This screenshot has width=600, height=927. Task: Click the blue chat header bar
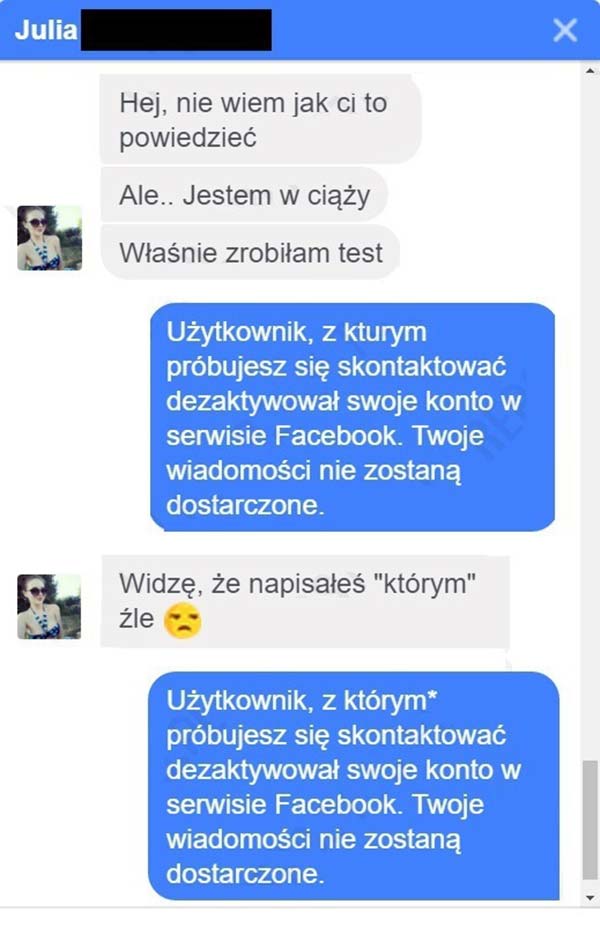tap(300, 30)
